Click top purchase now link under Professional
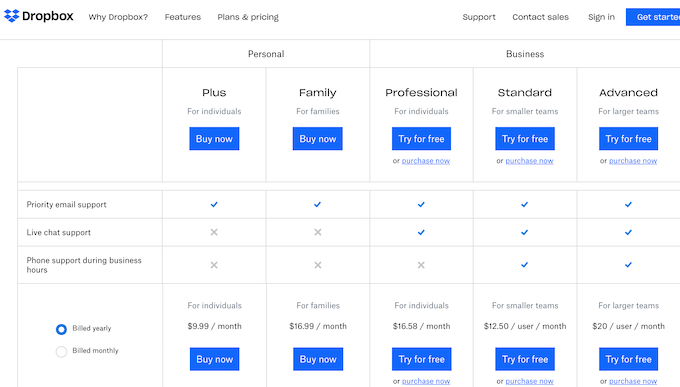The width and height of the screenshot is (680, 387). [426, 161]
